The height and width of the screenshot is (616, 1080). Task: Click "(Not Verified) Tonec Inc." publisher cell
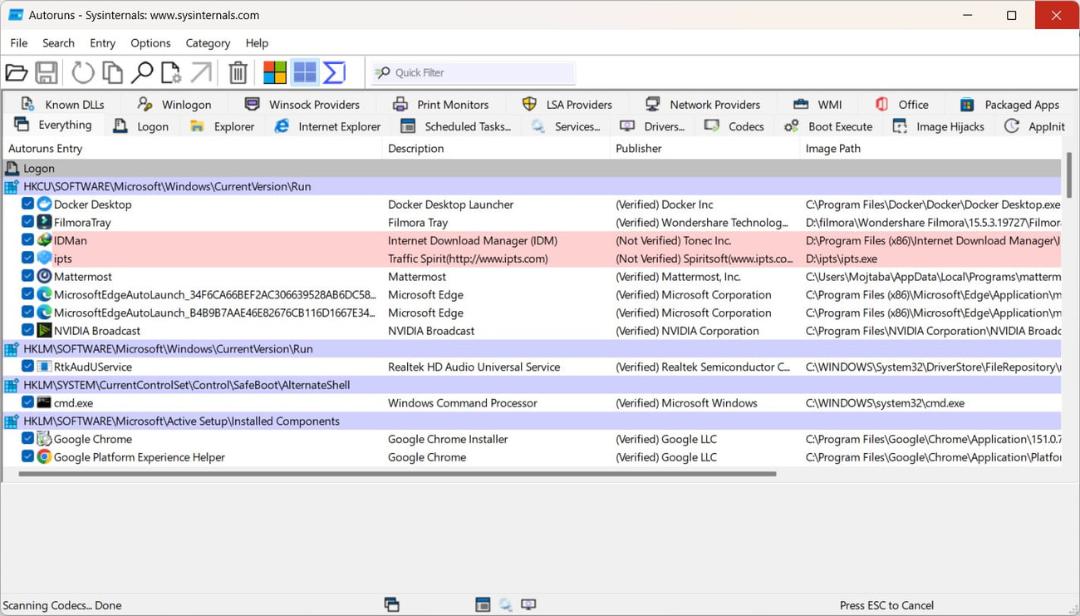(x=673, y=240)
